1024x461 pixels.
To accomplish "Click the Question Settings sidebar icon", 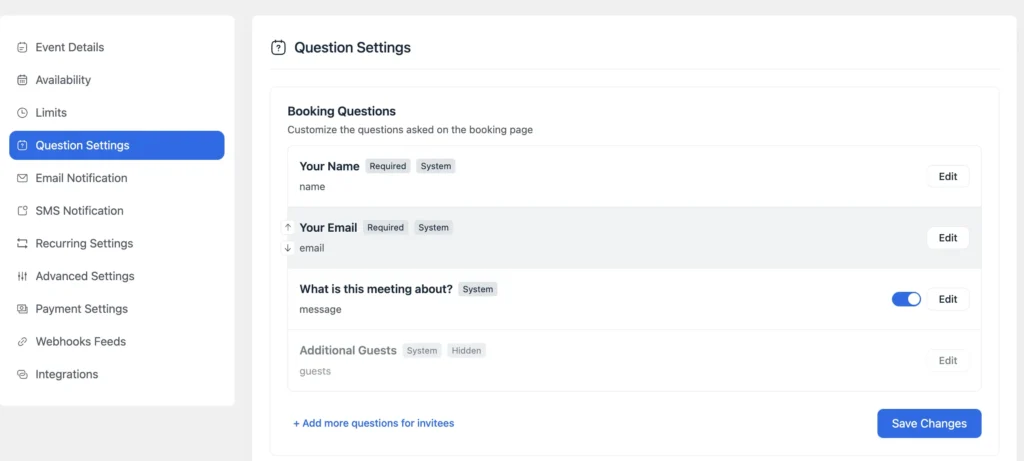I will pos(22,146).
